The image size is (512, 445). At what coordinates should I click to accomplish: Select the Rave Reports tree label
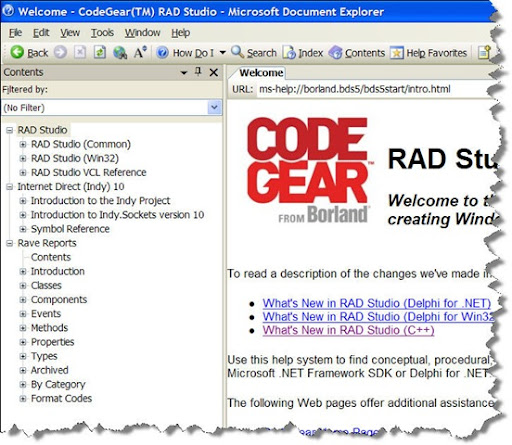pyautogui.click(x=47, y=243)
